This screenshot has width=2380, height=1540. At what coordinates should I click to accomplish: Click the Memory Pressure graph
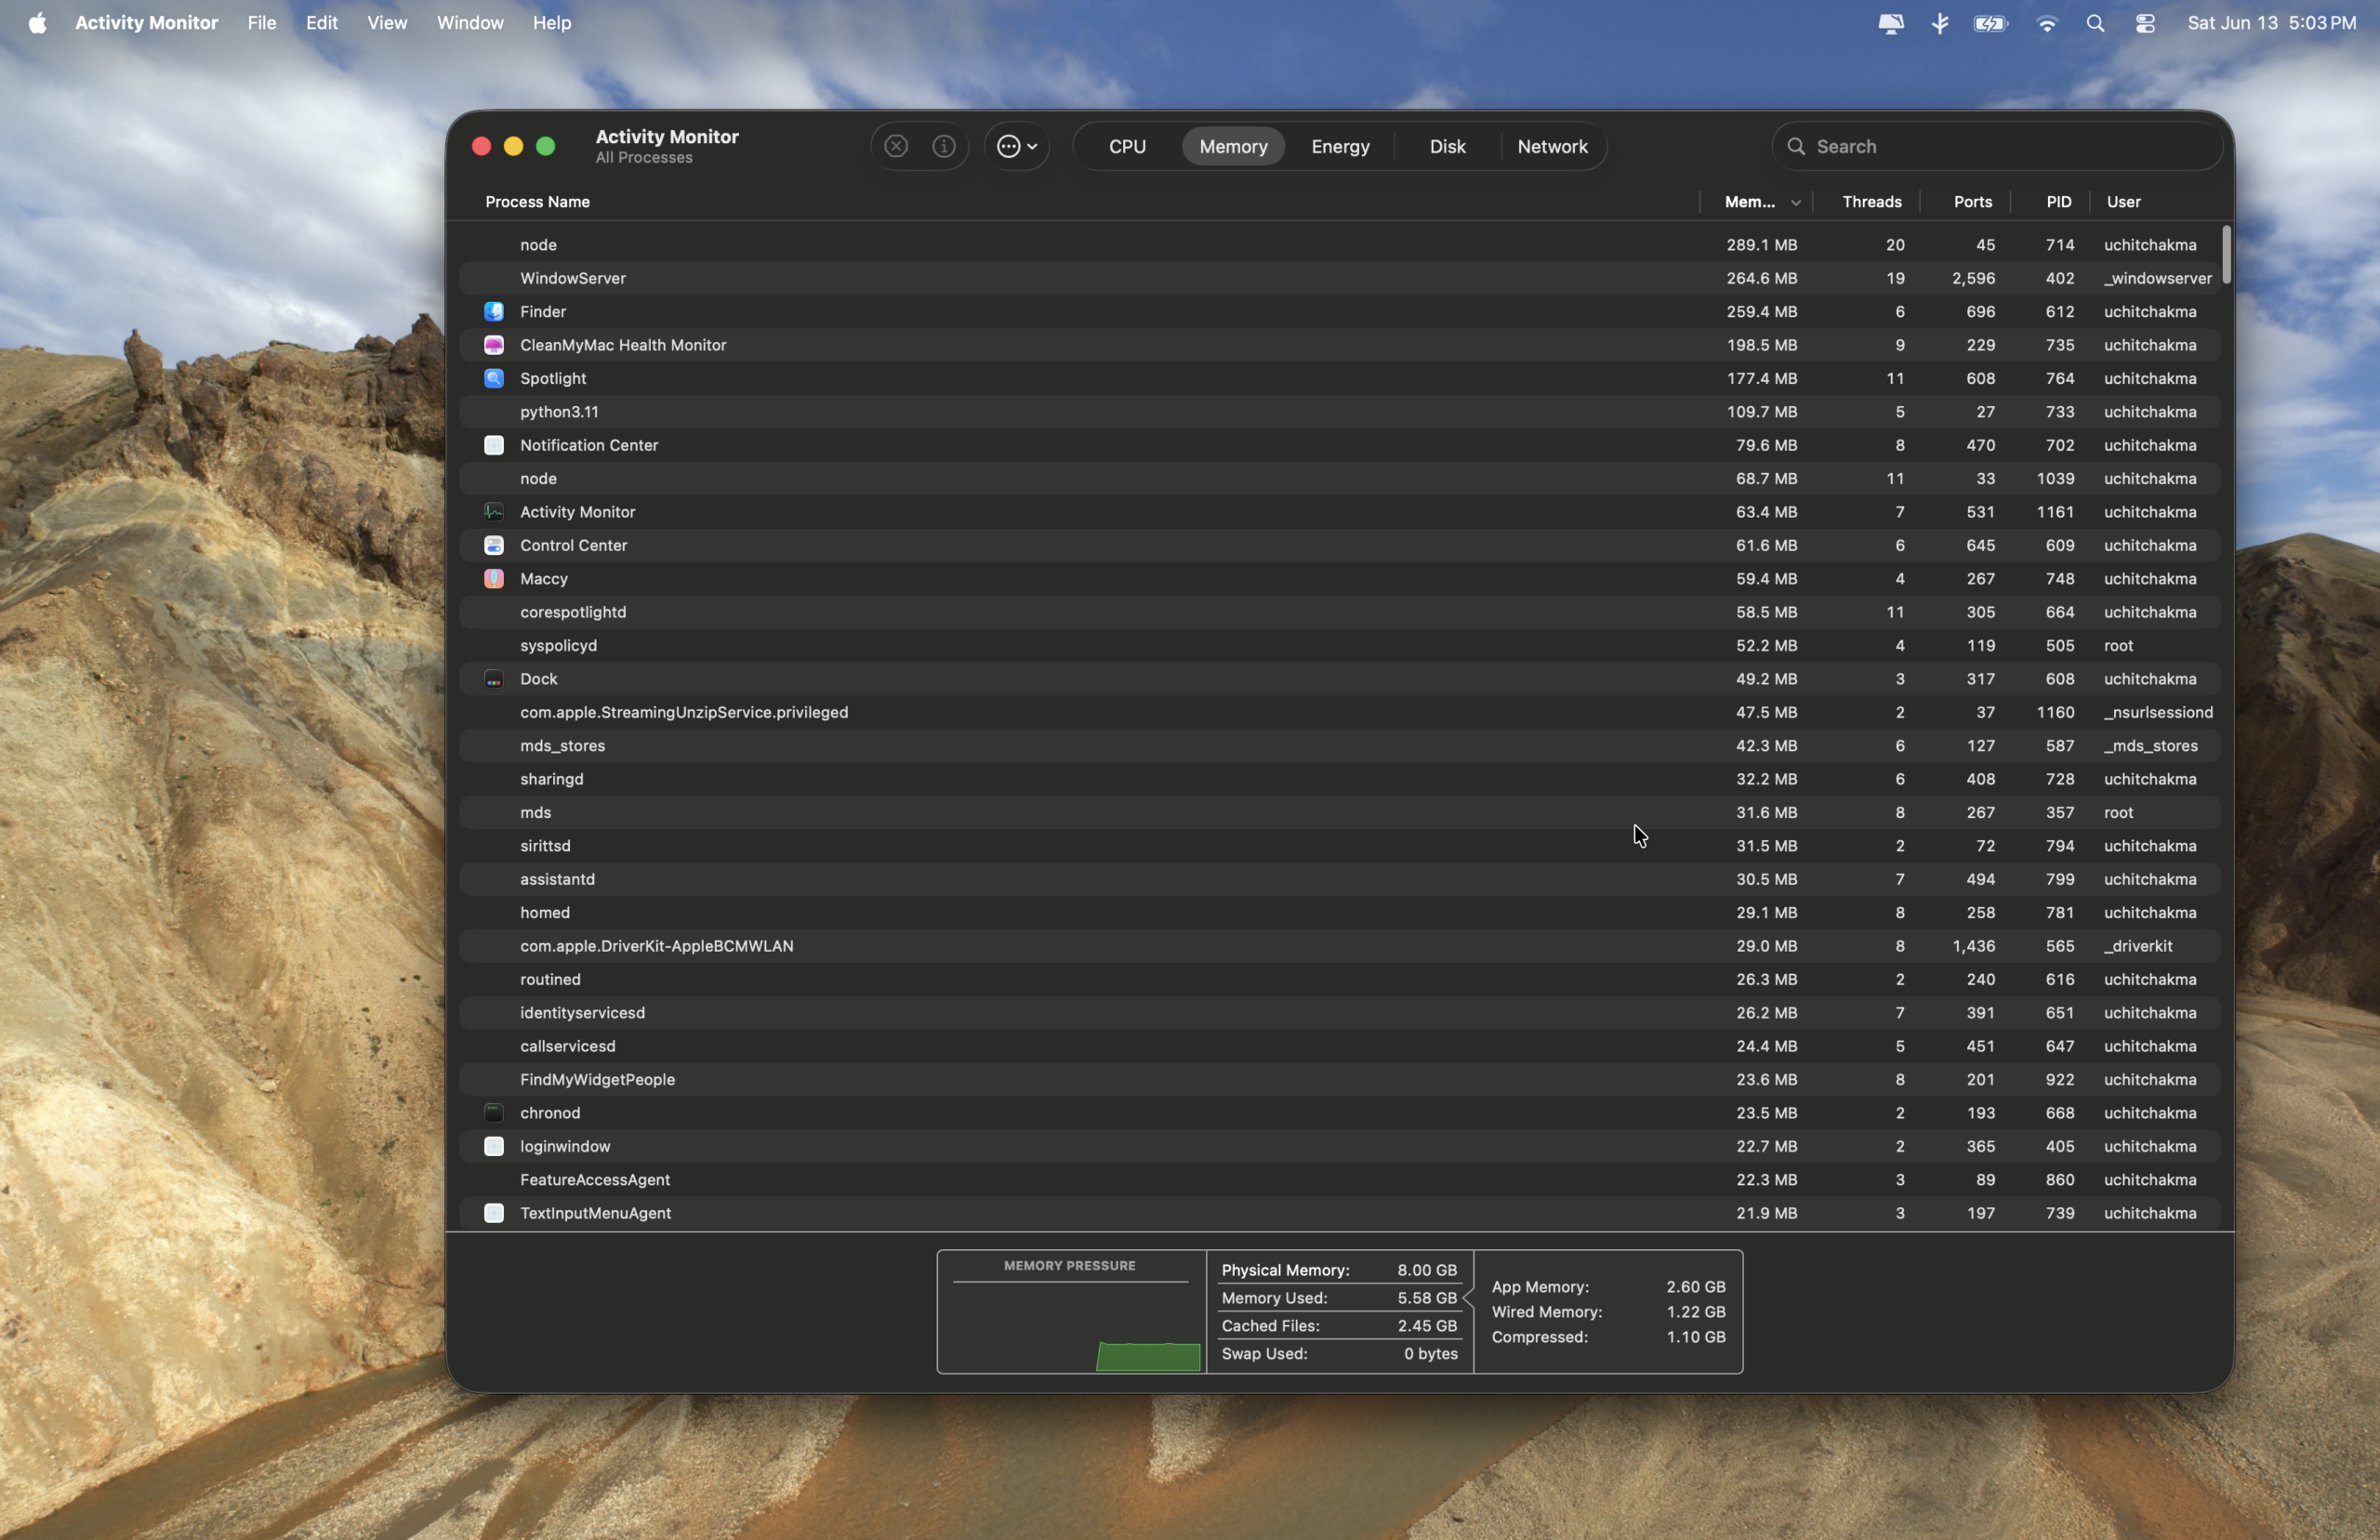(x=1071, y=1326)
